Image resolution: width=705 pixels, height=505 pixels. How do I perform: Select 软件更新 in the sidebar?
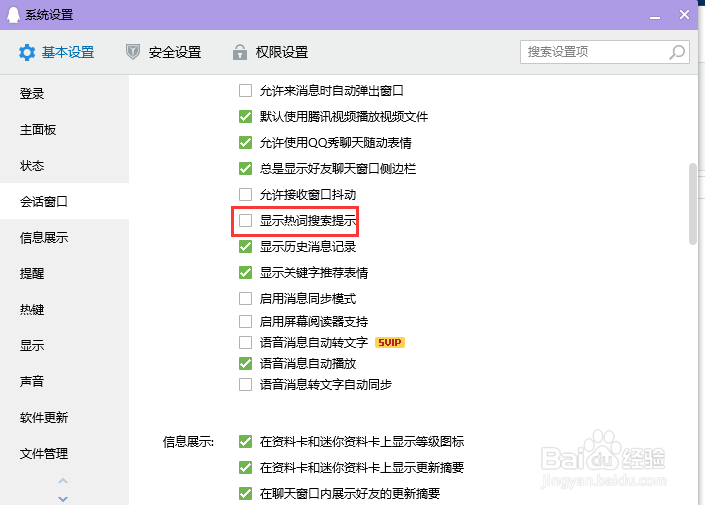(x=64, y=417)
